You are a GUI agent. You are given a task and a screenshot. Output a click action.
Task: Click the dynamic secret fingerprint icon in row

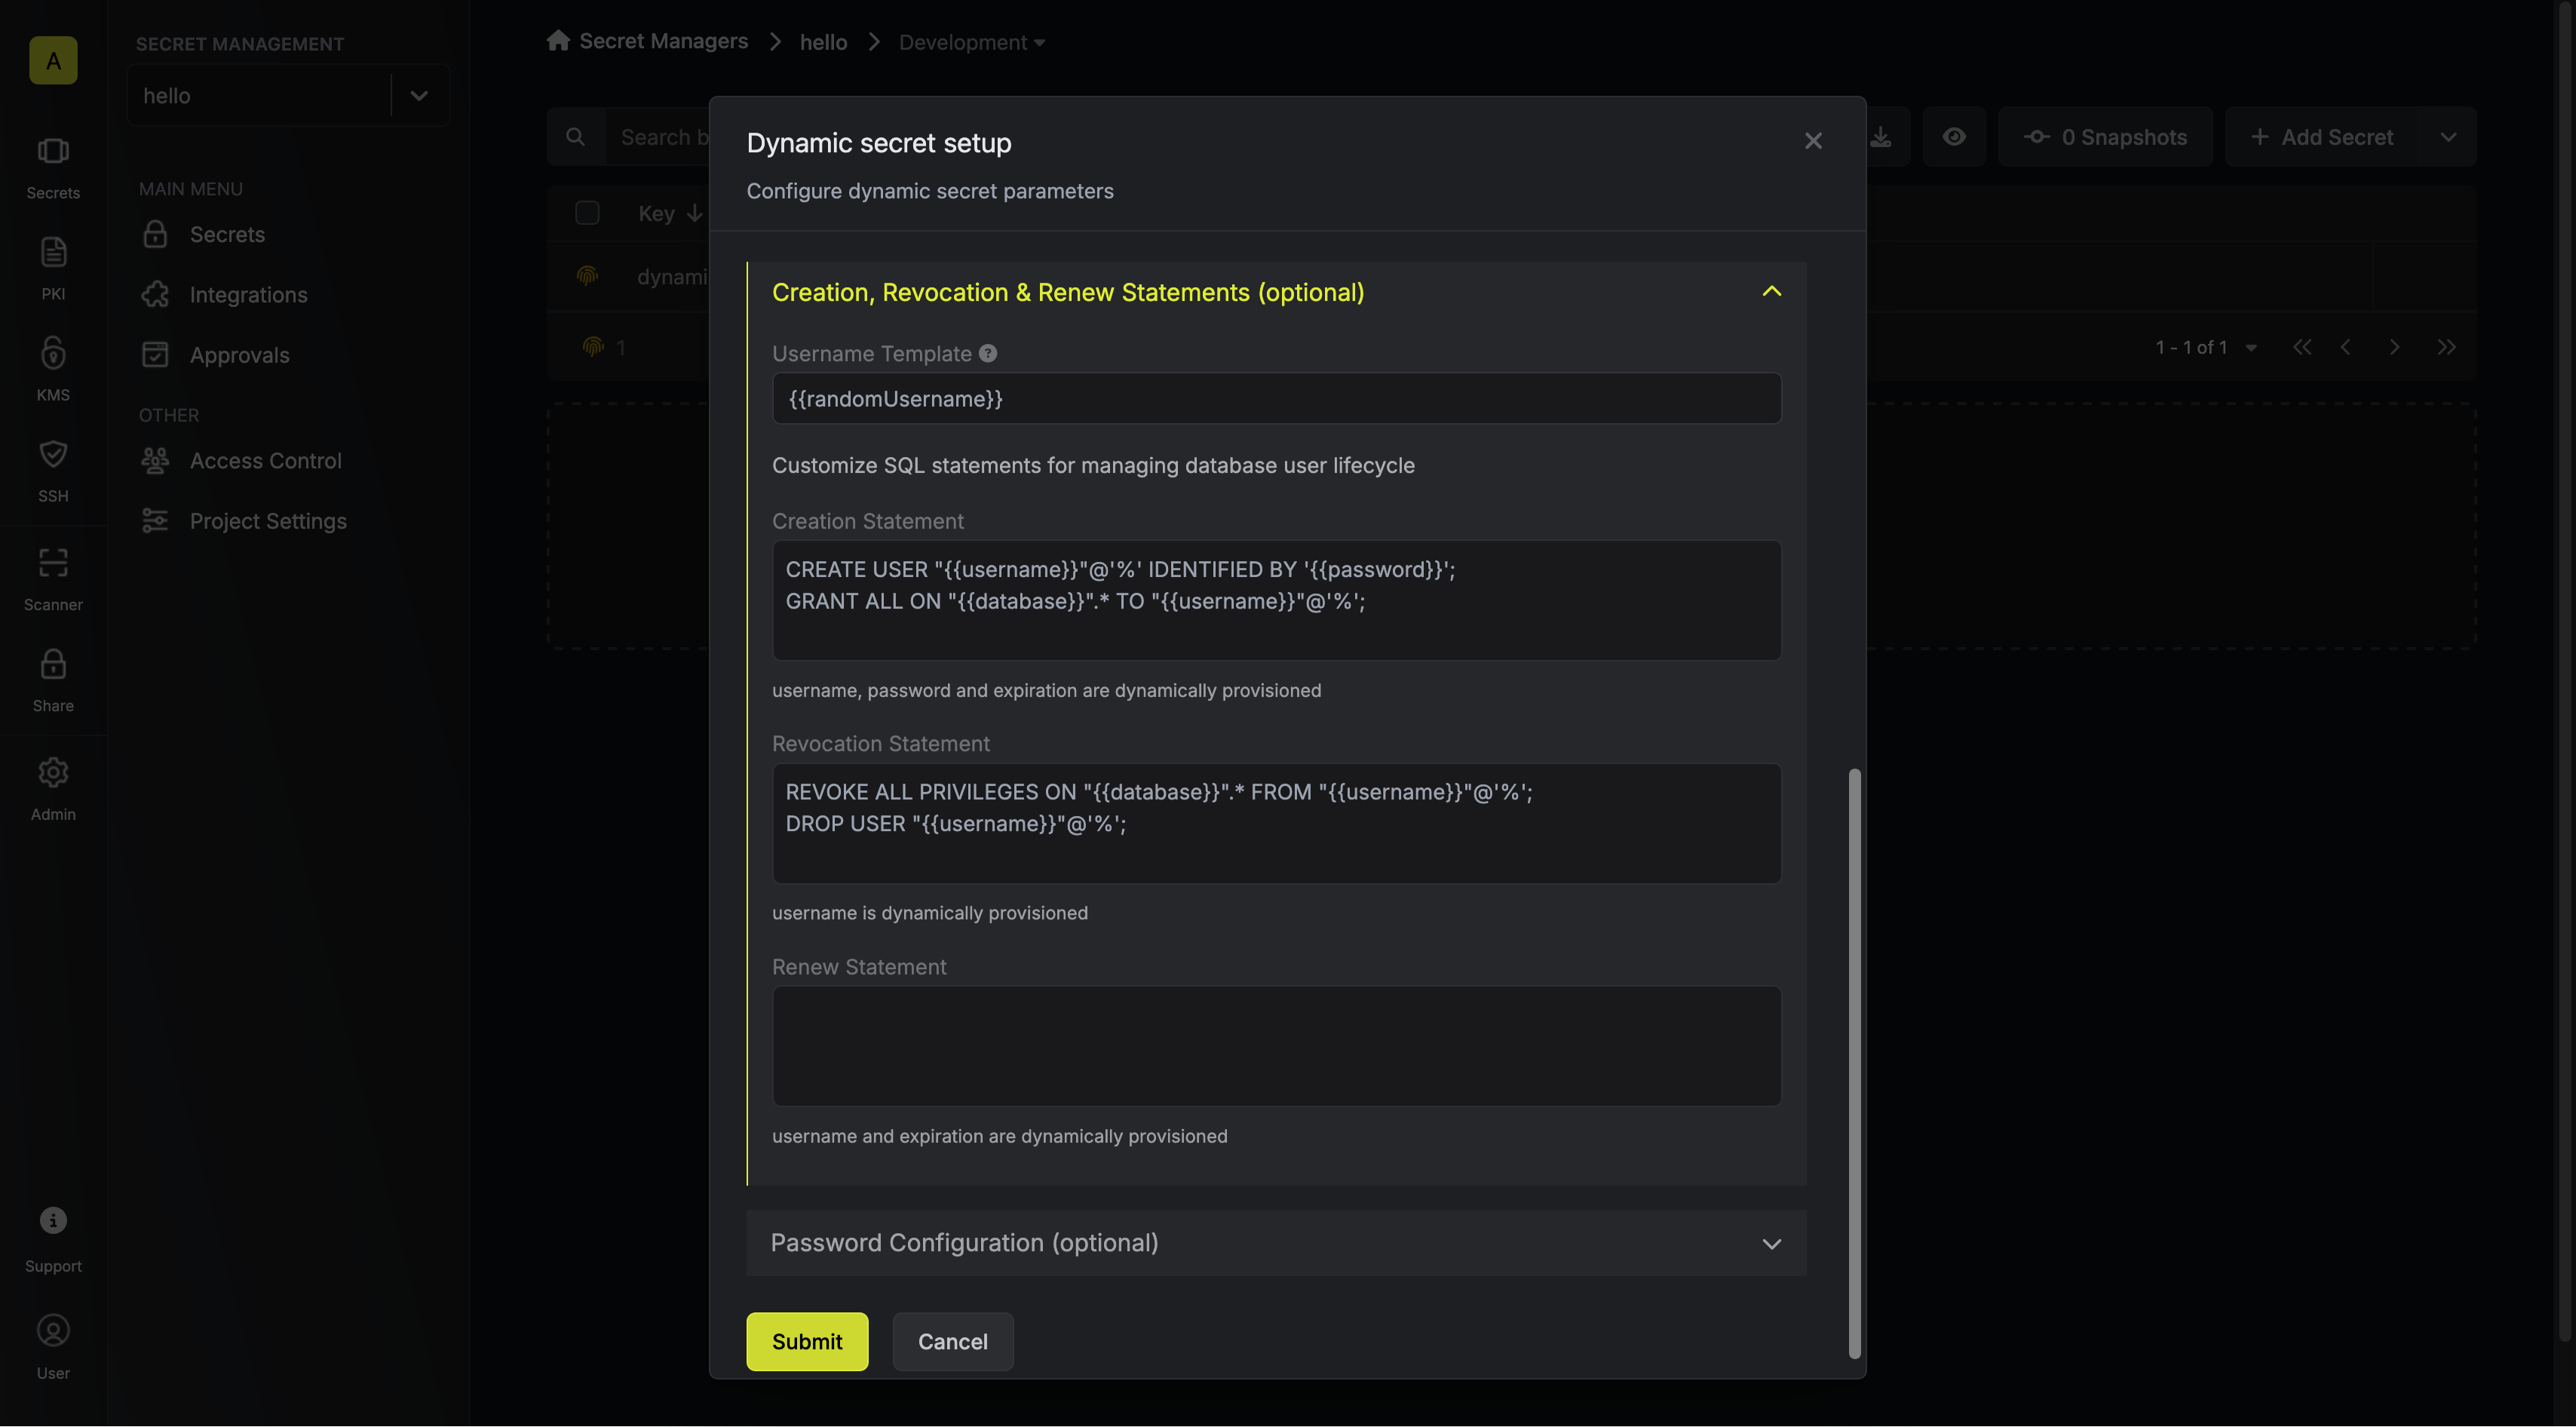(588, 276)
